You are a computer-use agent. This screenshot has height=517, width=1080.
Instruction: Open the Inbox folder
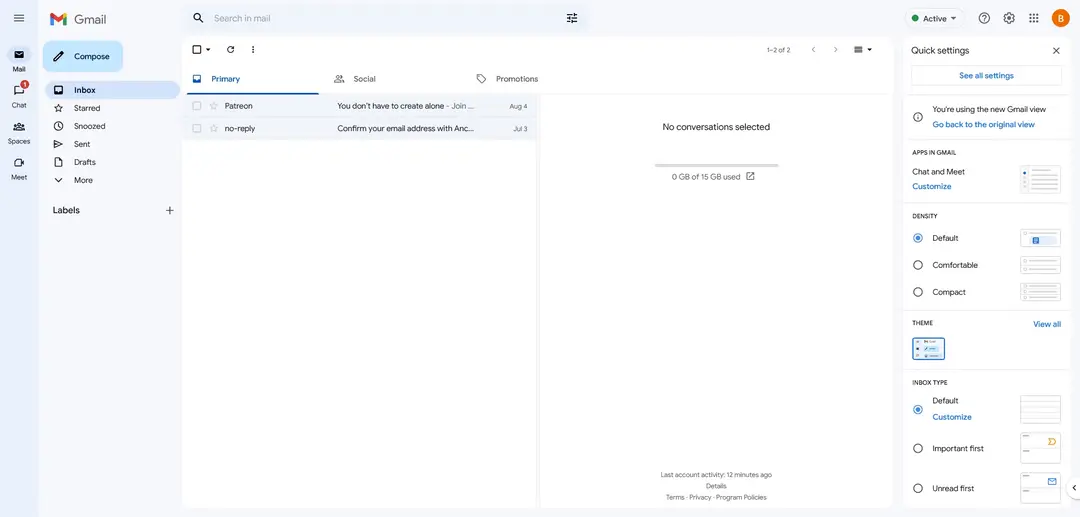(112, 90)
